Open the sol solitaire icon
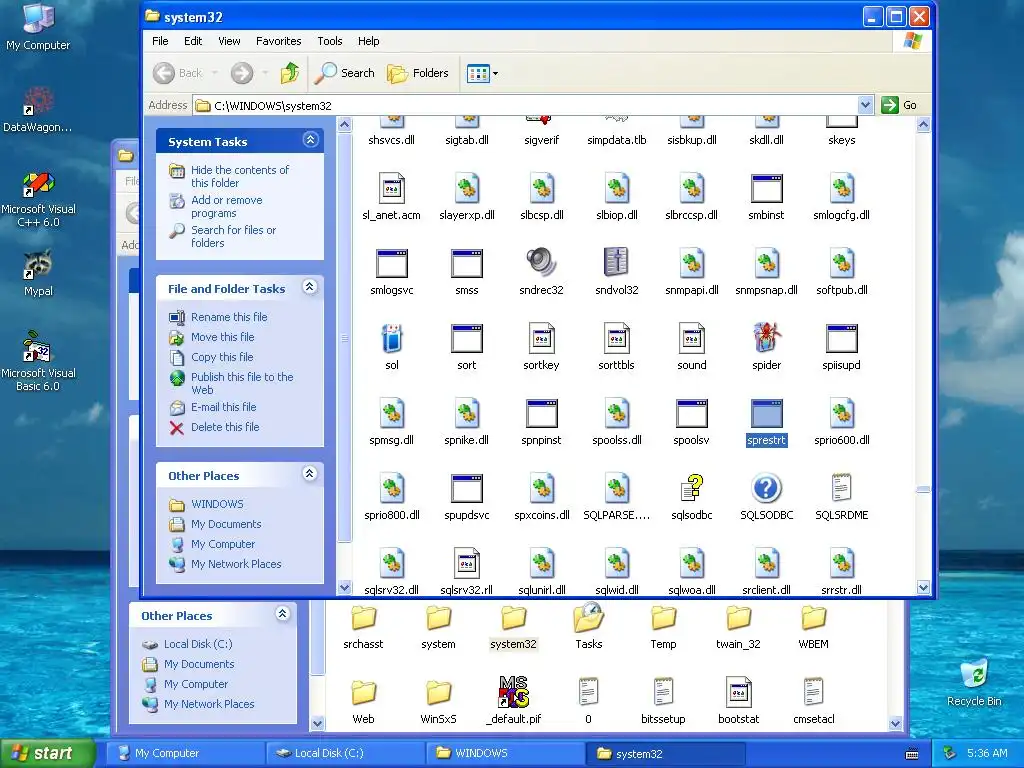Viewport: 1024px width, 768px height. (392, 339)
